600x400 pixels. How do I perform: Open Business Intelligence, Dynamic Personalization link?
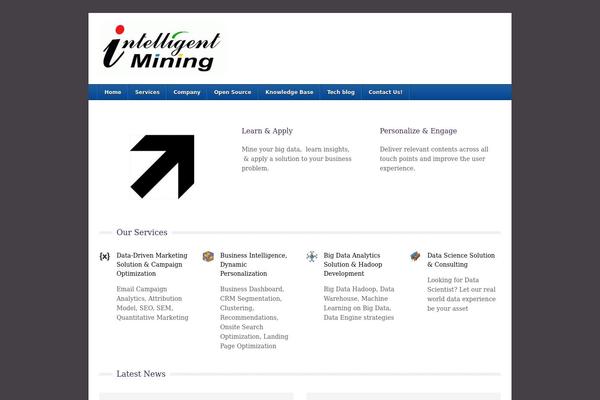coord(253,264)
